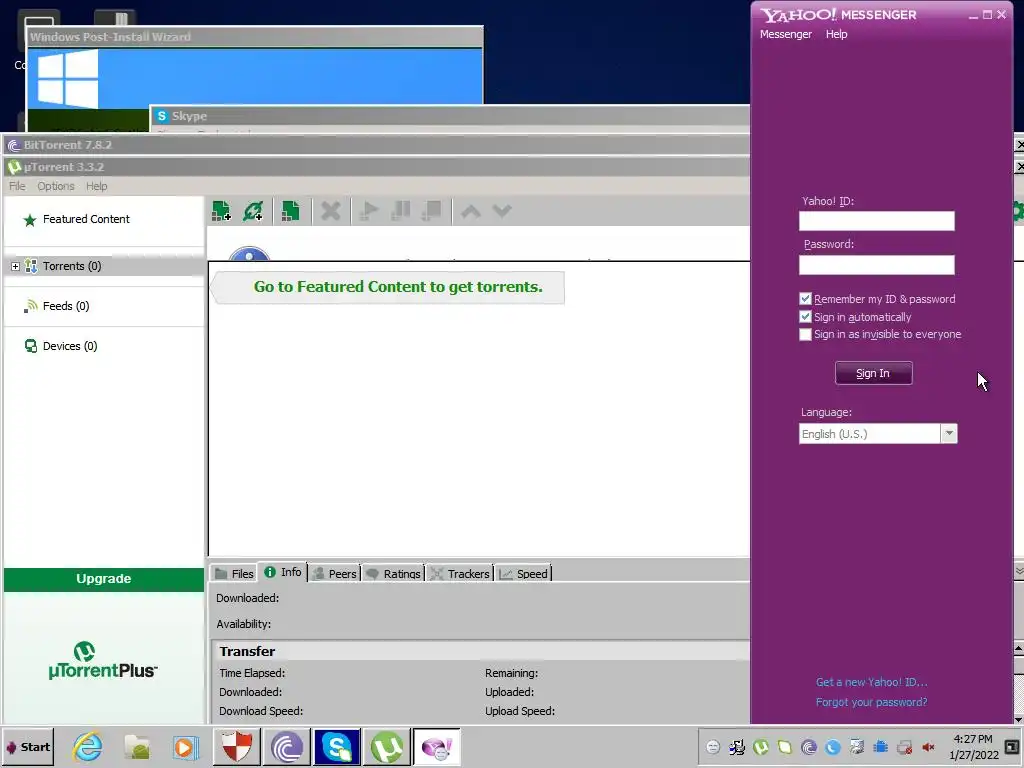Click the green Upgrade button
This screenshot has height=768, width=1024.
click(x=104, y=579)
